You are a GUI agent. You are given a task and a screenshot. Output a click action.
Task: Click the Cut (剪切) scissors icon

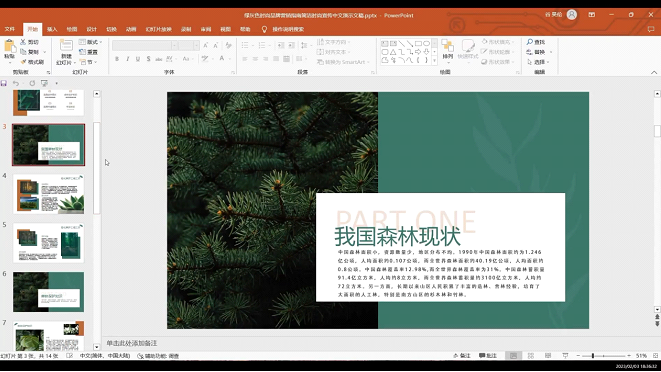24,42
